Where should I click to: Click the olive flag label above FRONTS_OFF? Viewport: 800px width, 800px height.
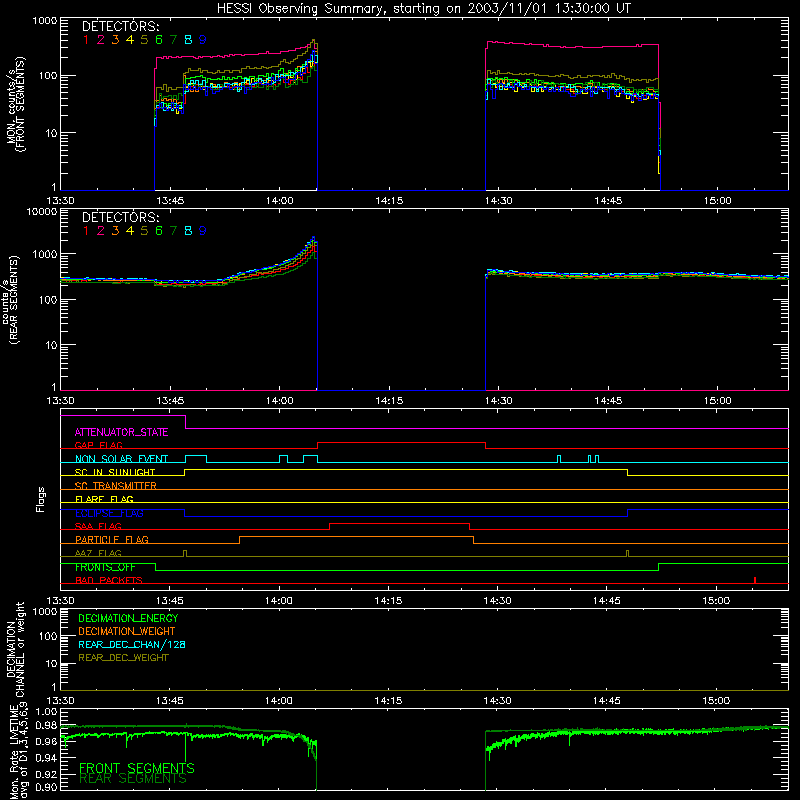coord(98,553)
